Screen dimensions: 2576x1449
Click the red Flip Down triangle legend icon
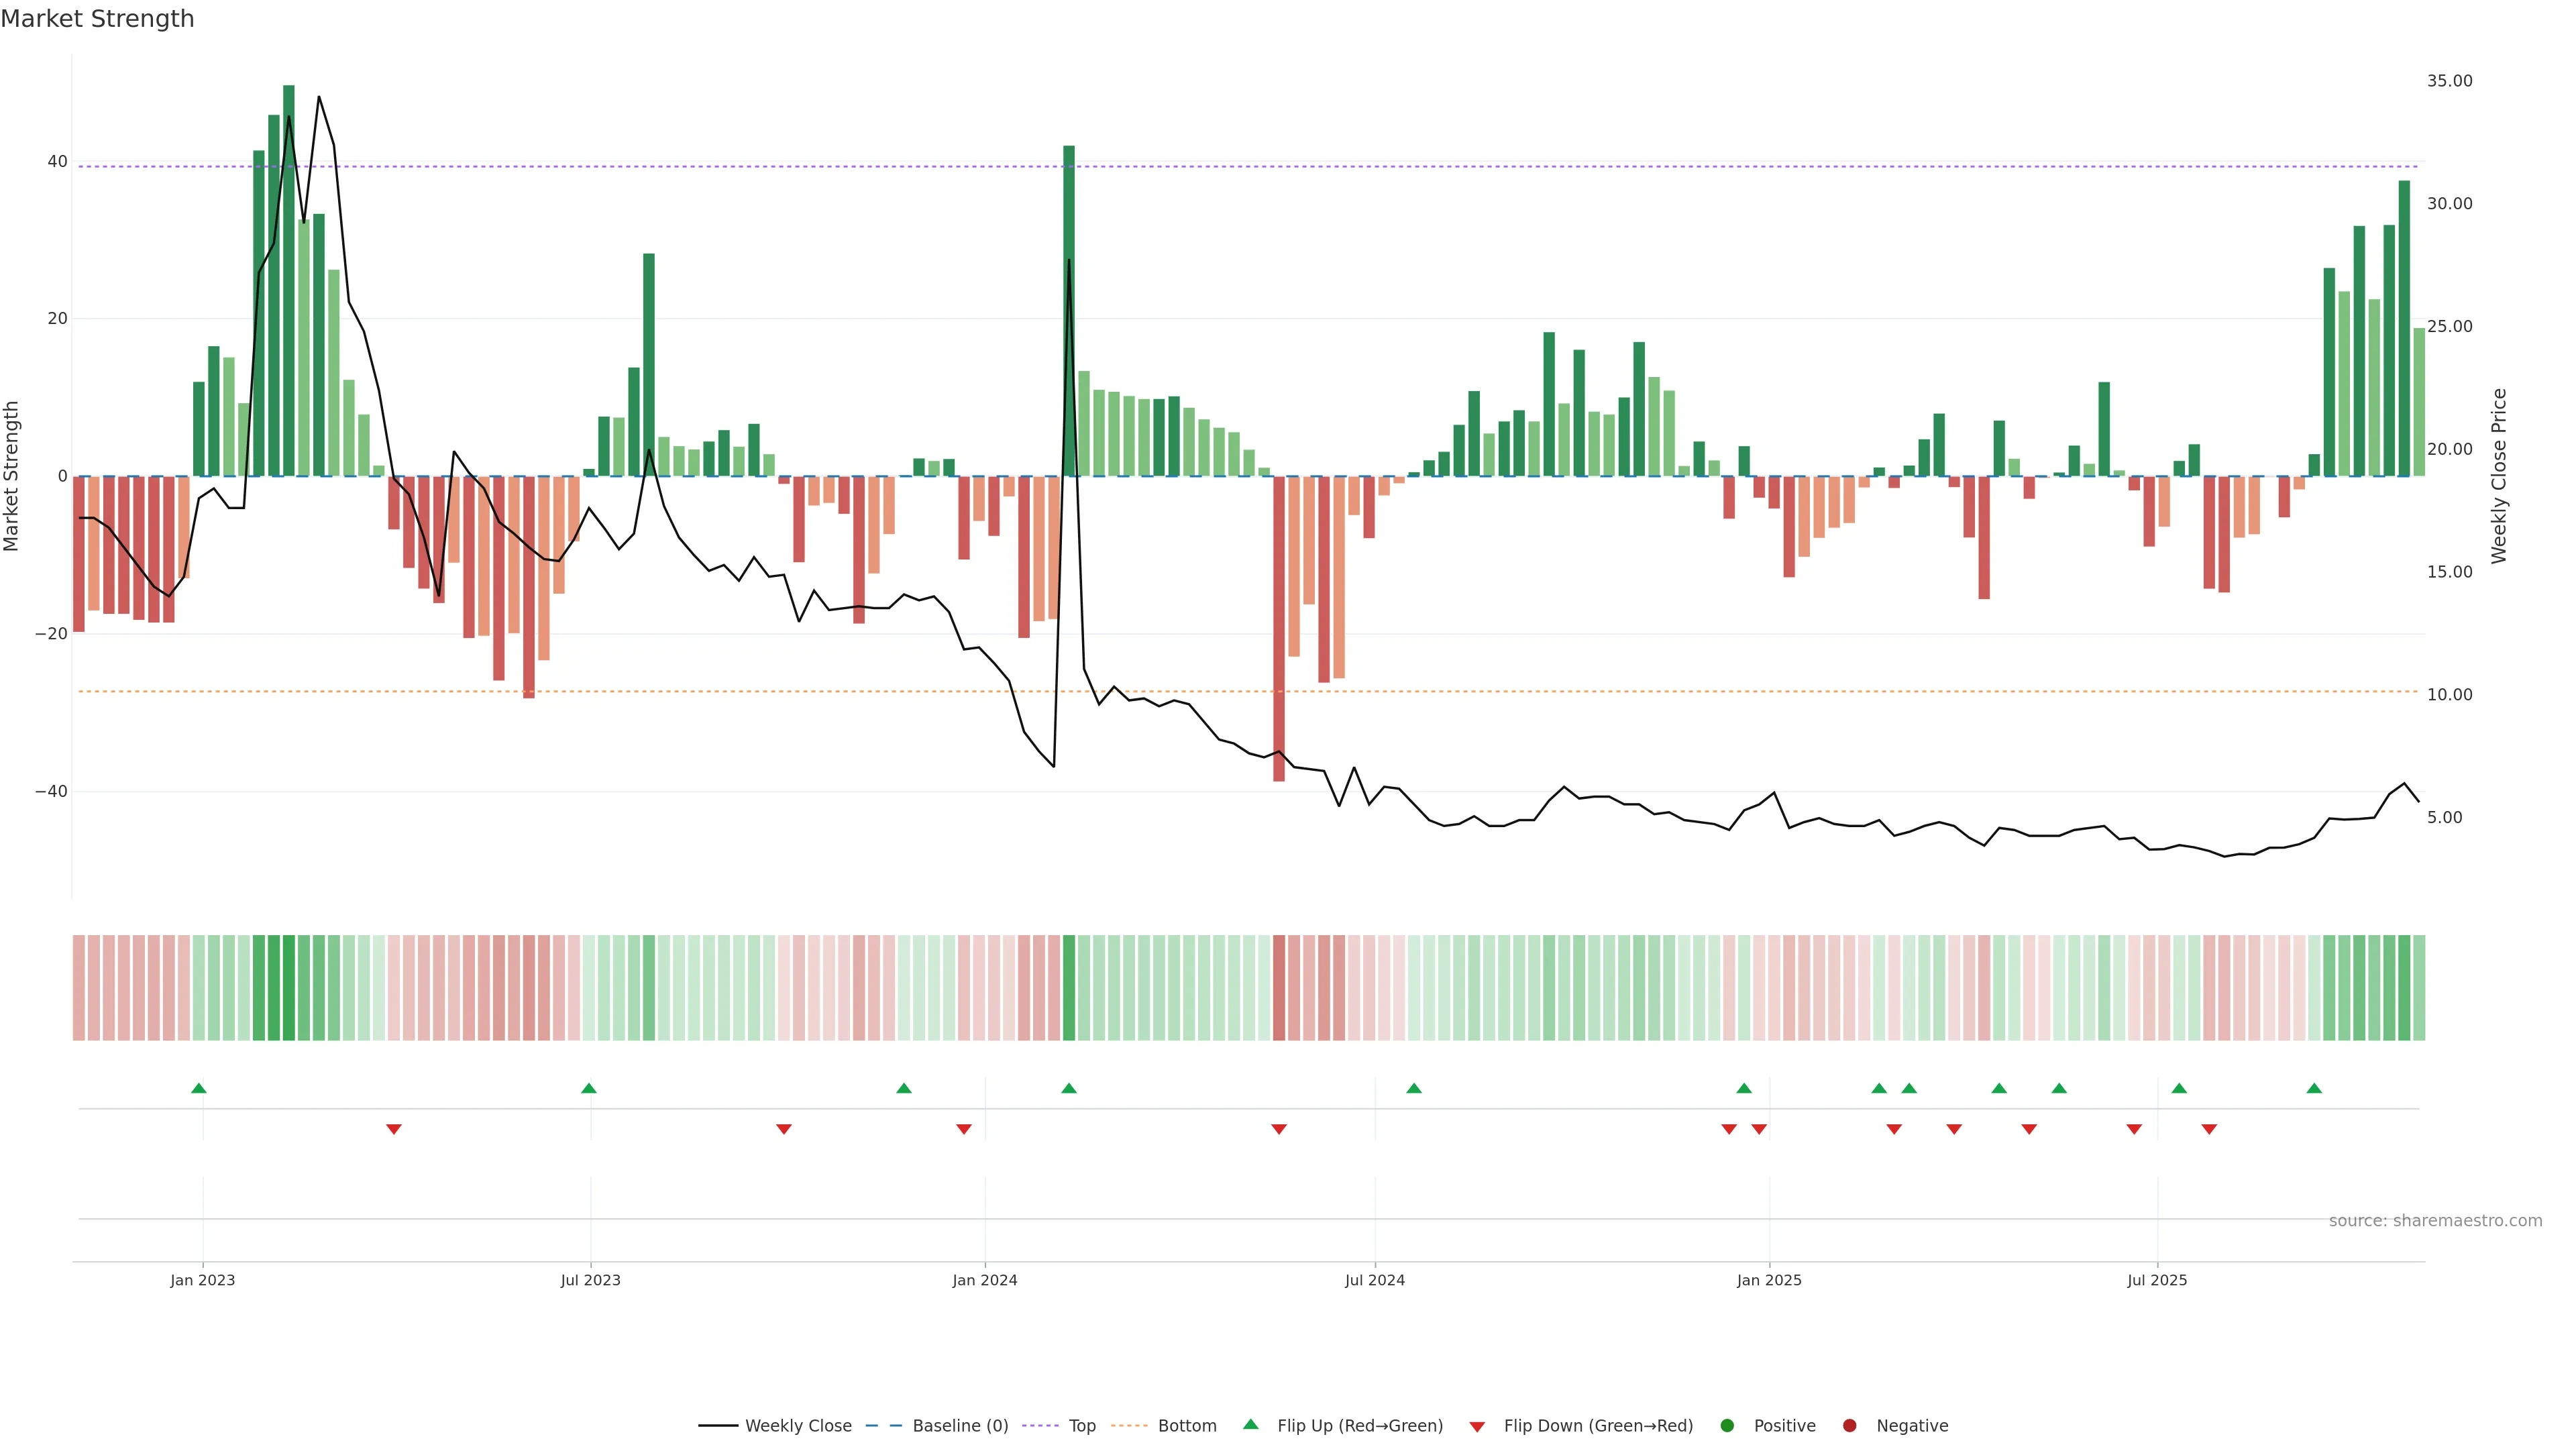pyautogui.click(x=1477, y=1426)
